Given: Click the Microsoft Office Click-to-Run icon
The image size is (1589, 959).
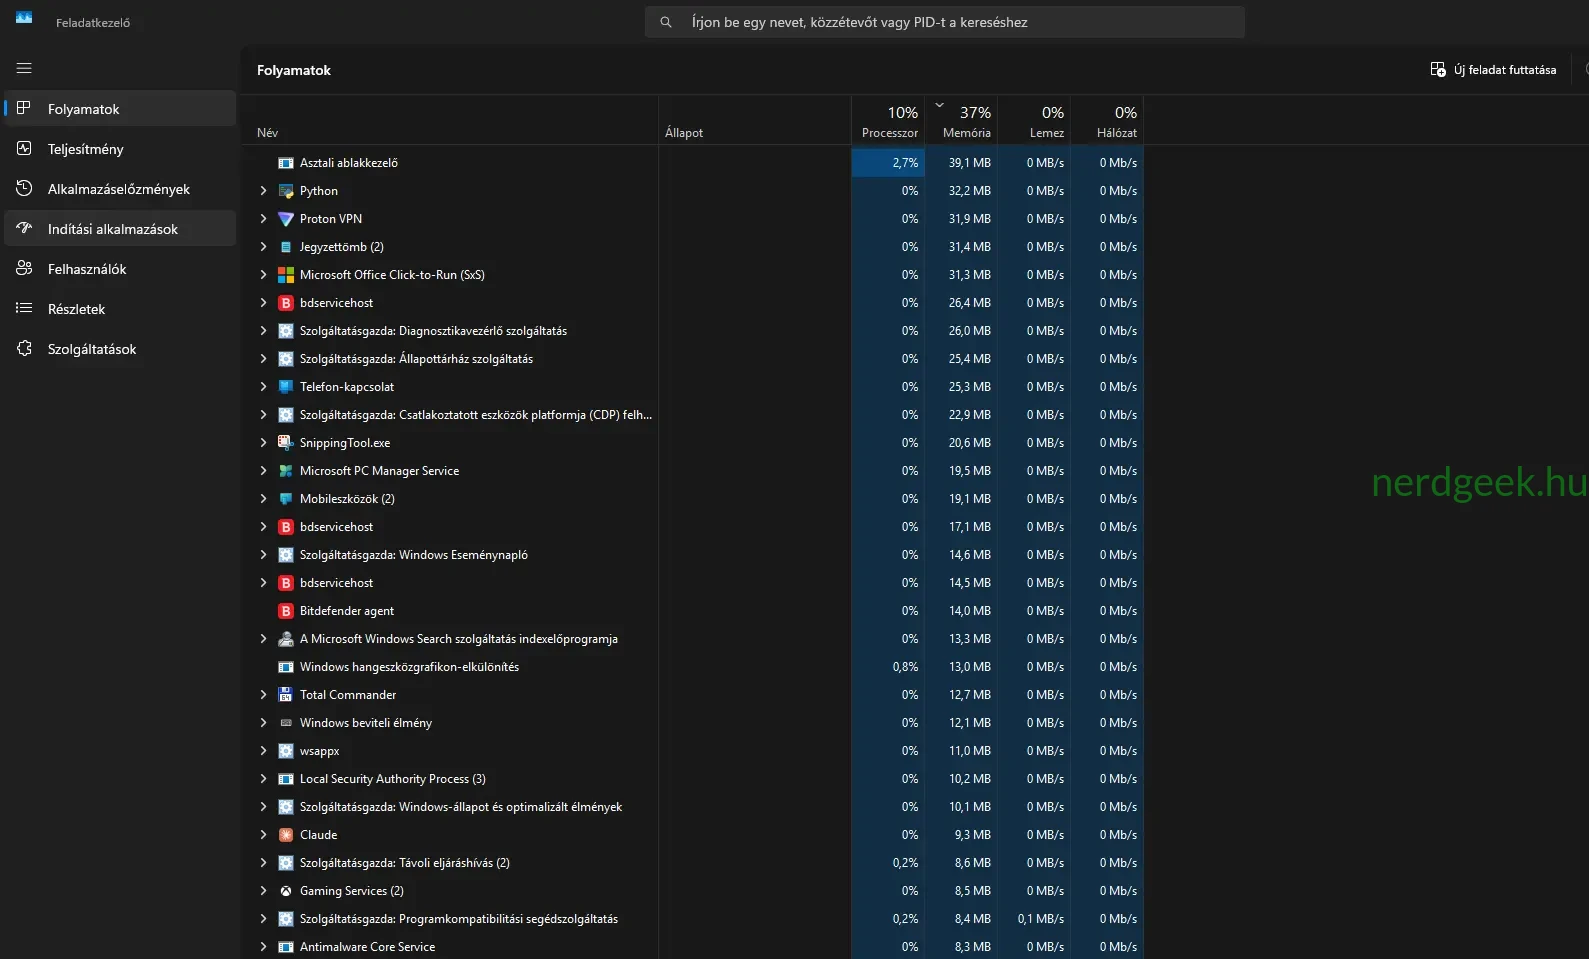Looking at the screenshot, I should click(286, 275).
